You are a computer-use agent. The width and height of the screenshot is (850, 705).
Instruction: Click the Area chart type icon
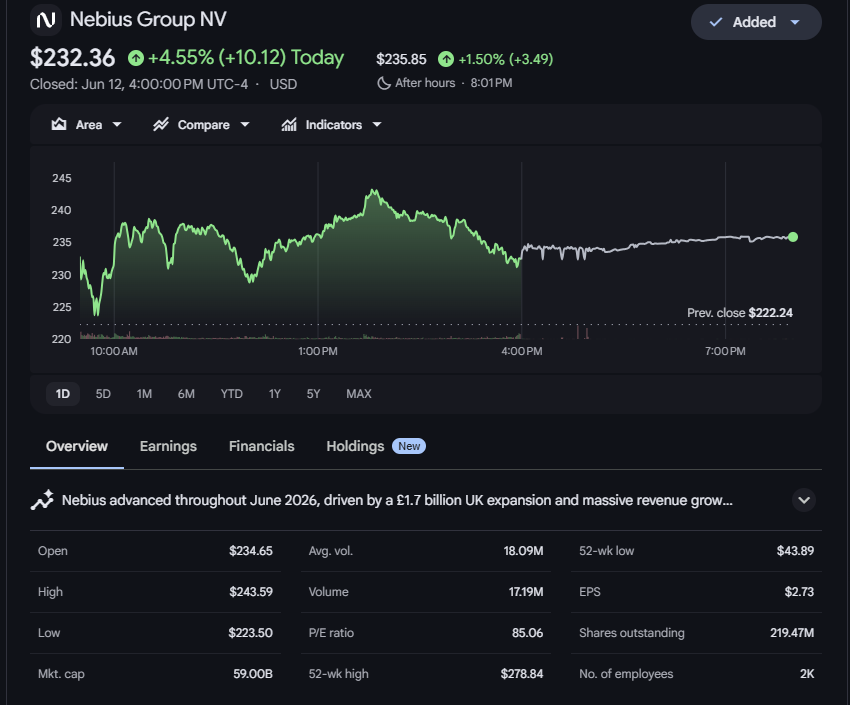59,125
